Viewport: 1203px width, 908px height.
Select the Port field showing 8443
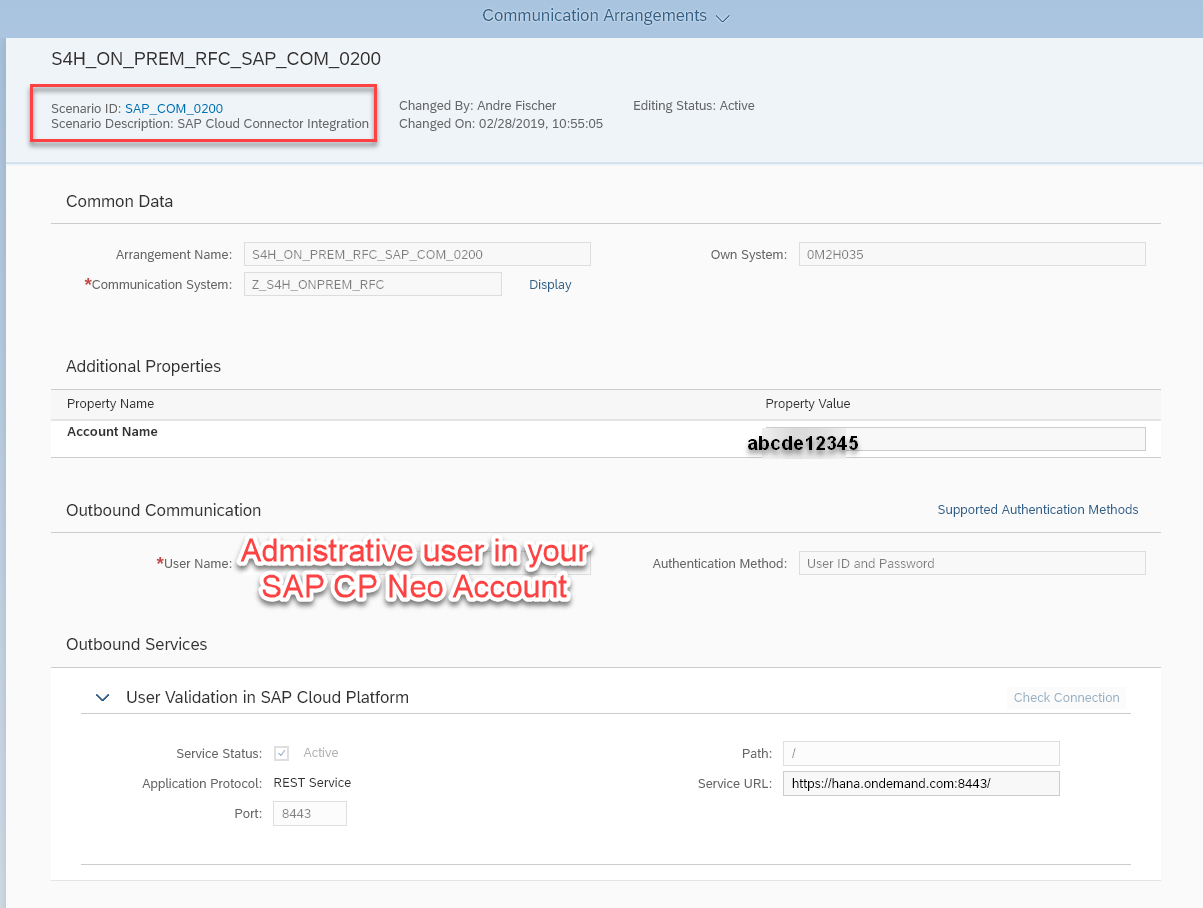(x=309, y=813)
